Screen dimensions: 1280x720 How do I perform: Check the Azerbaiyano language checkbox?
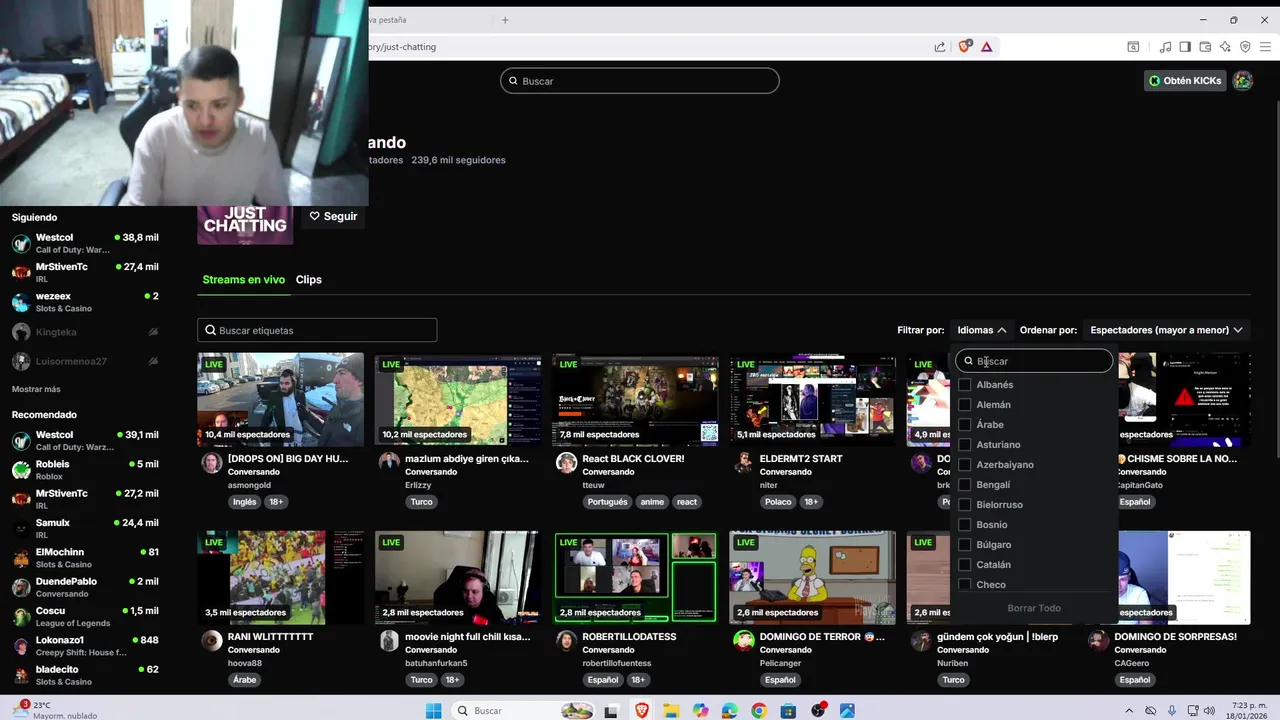(965, 465)
